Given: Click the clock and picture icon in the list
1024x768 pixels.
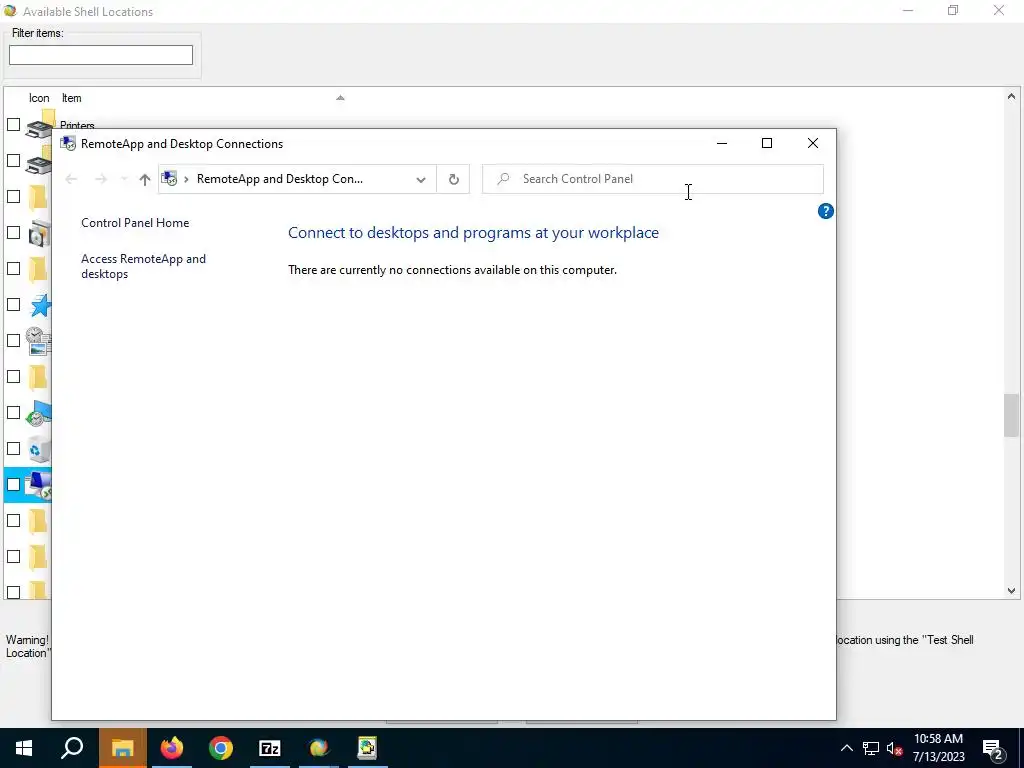Looking at the screenshot, I should pyautogui.click(x=38, y=341).
